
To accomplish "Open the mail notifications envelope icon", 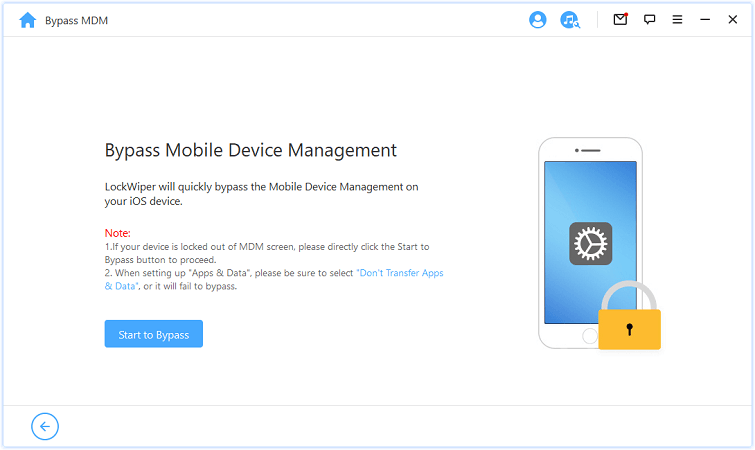I will point(620,19).
